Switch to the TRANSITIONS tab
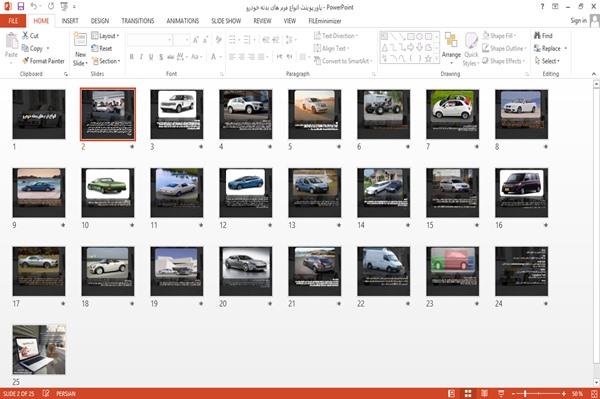Viewport: 600px width, 399px height. [x=138, y=21]
